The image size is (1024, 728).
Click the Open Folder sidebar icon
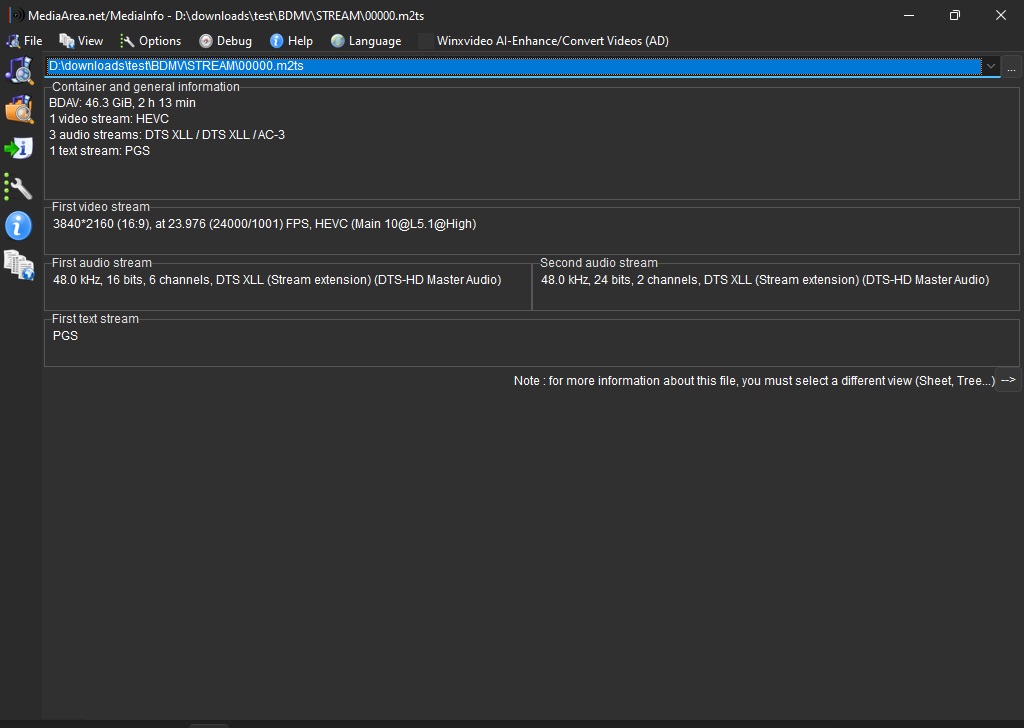tap(19, 109)
